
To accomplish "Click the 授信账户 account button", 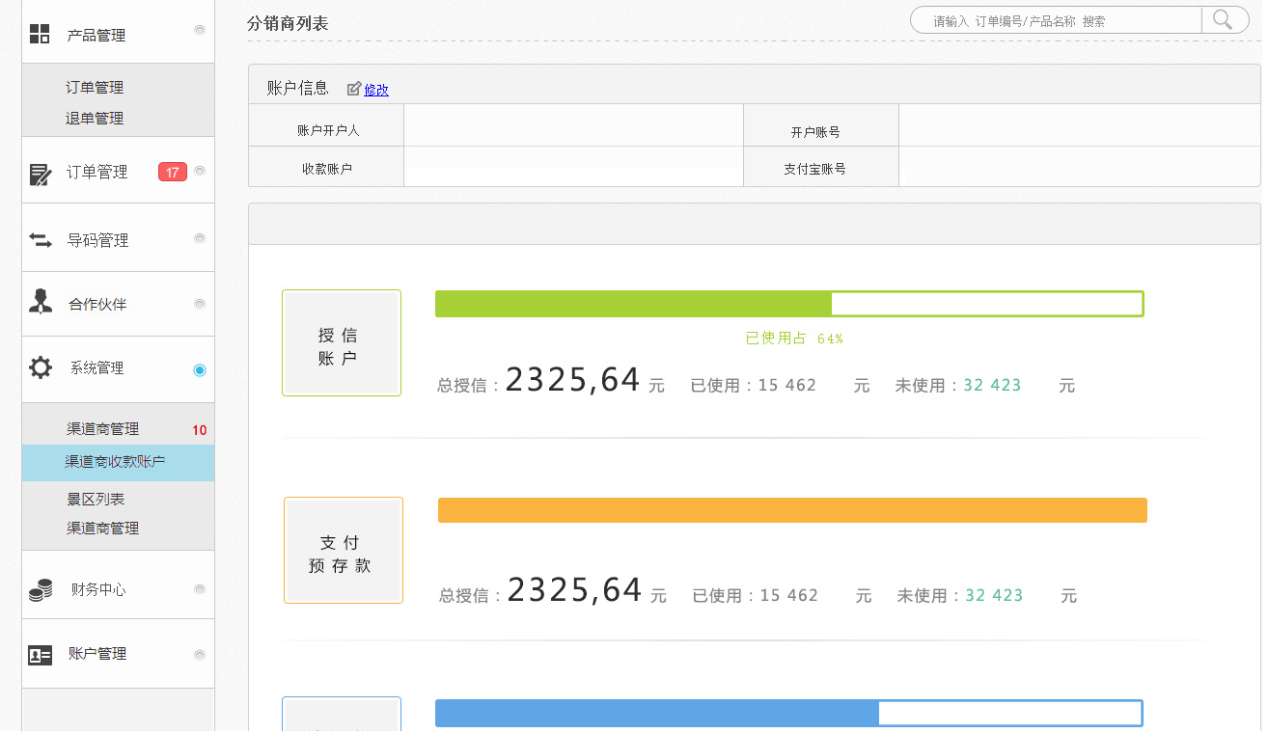I will click(x=341, y=343).
